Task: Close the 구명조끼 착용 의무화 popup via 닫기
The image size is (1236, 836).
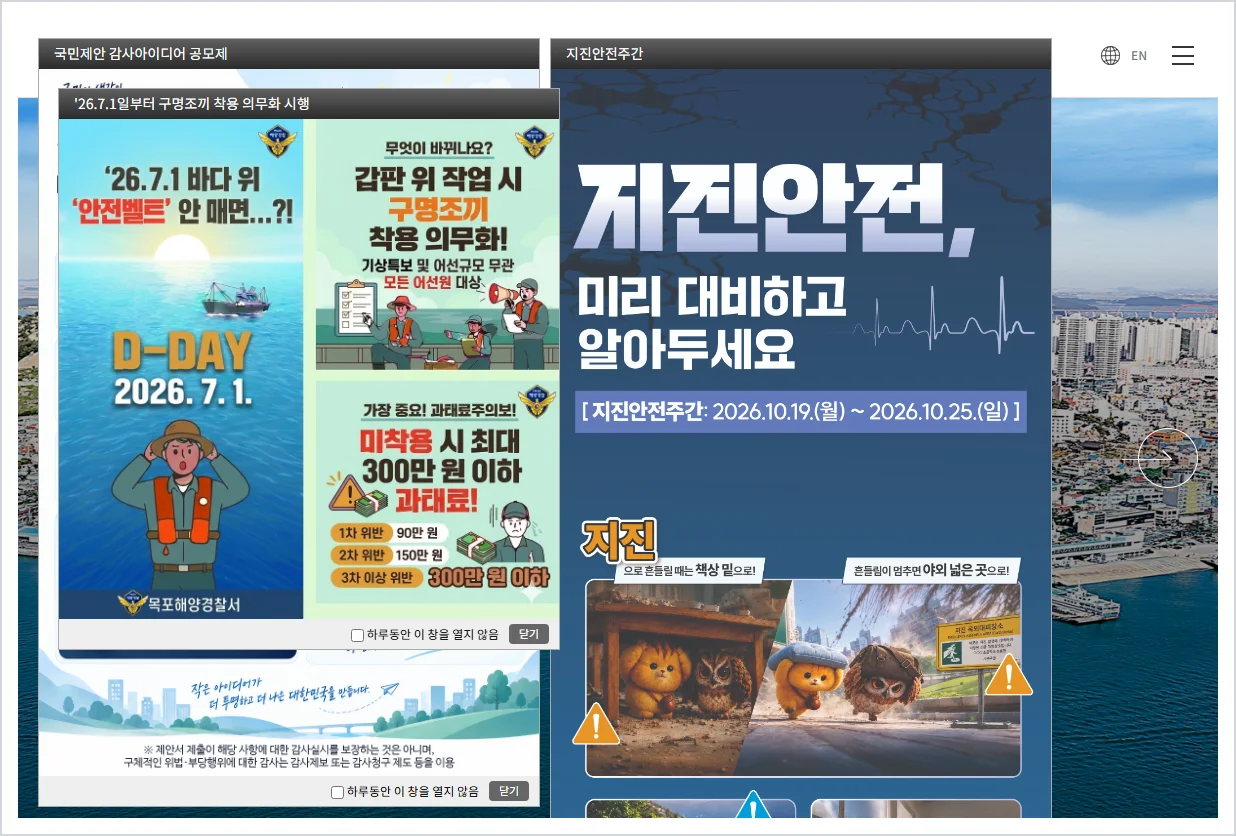Action: point(529,634)
